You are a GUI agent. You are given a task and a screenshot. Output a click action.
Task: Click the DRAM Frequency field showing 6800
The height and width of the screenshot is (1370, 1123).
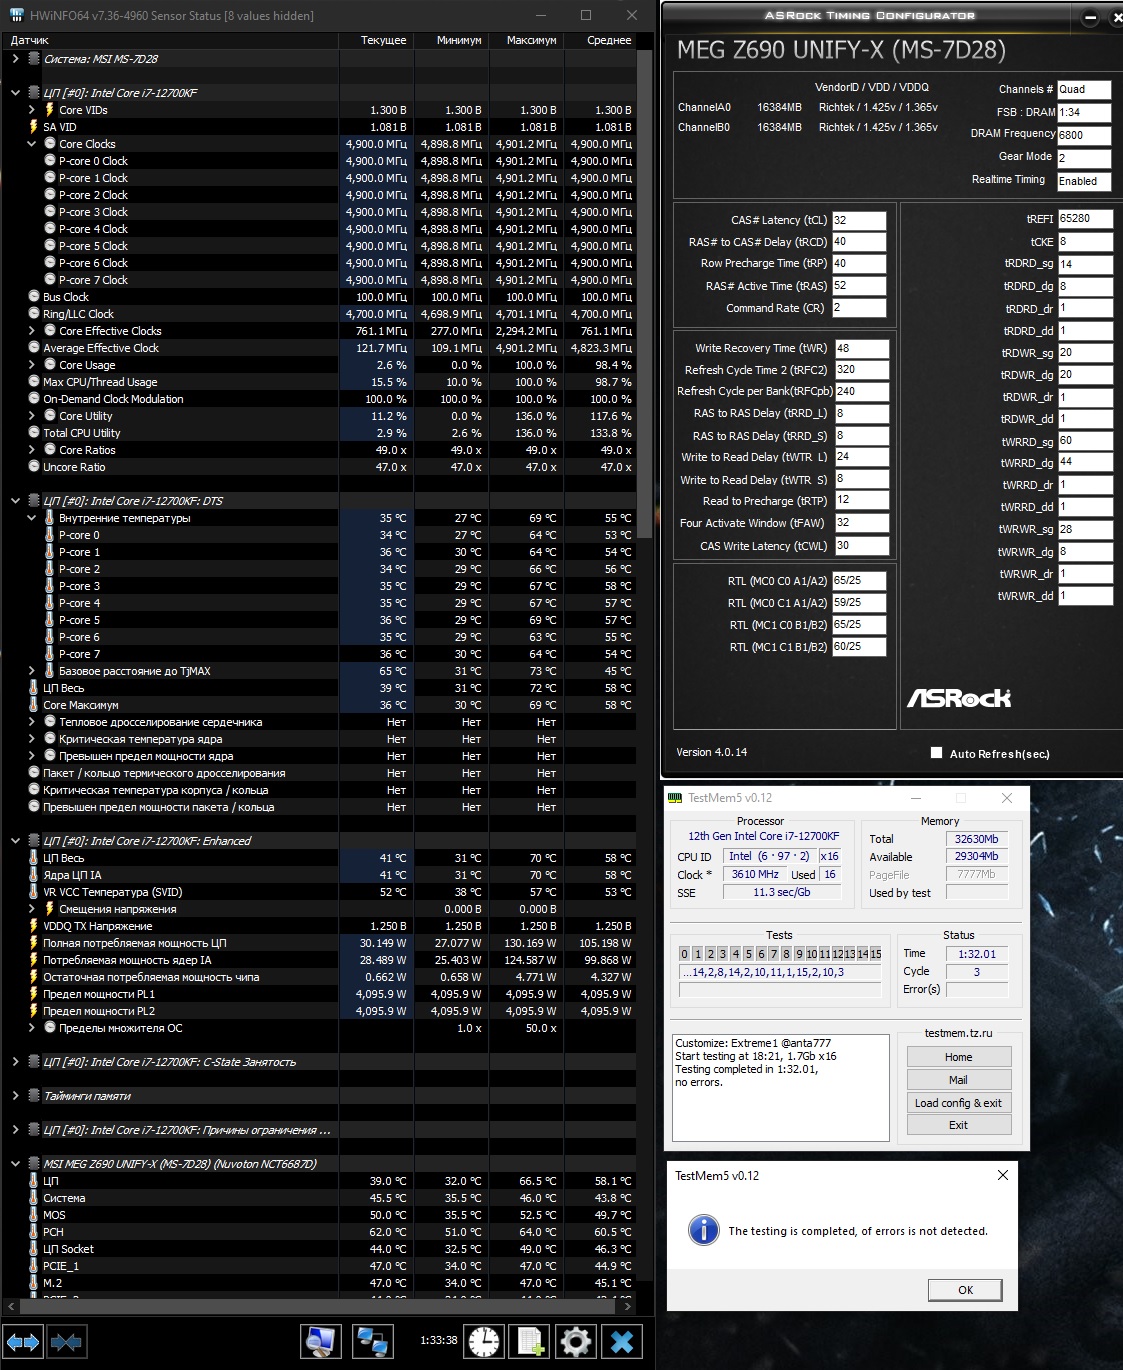[1084, 135]
